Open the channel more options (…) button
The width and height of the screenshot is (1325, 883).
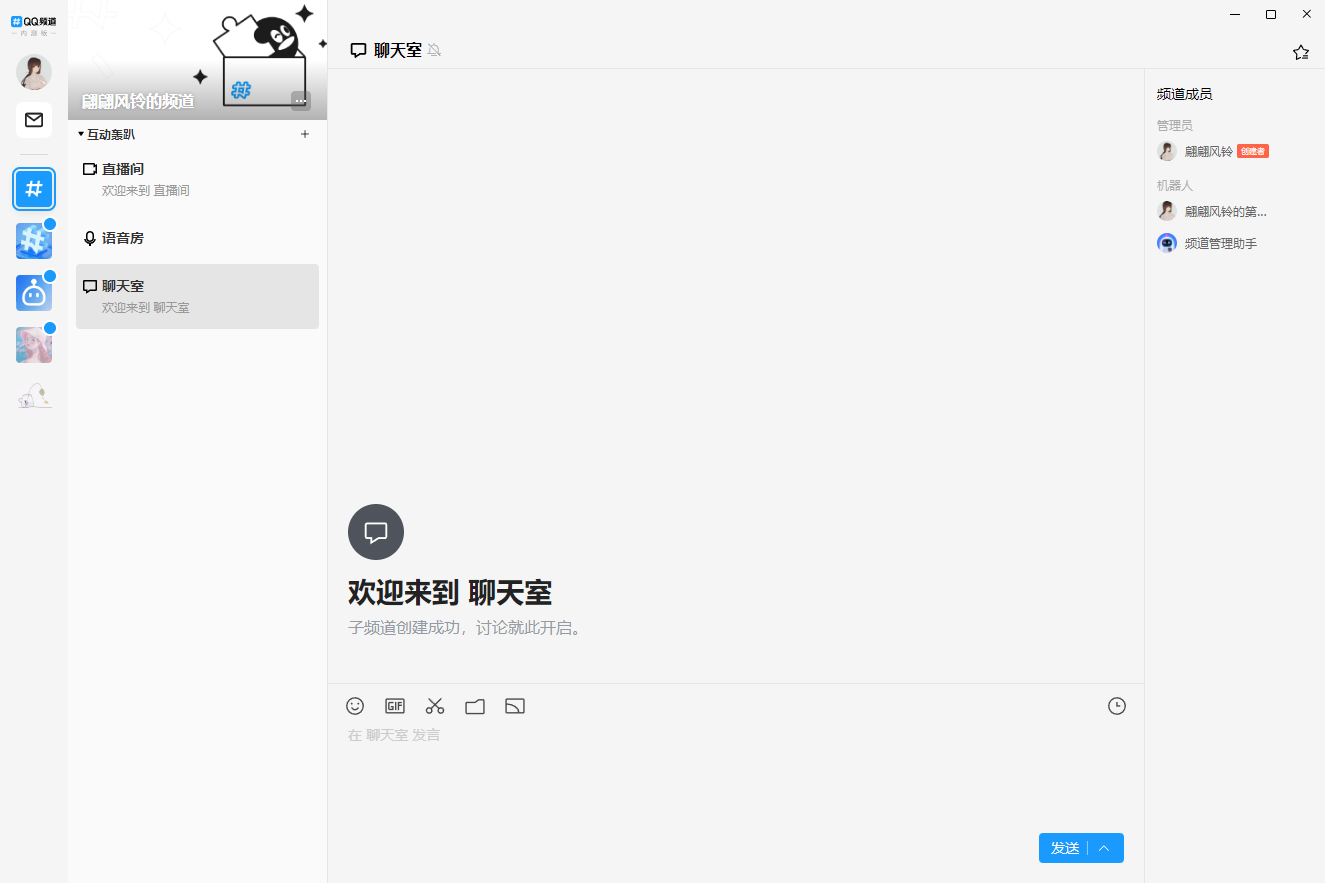[x=301, y=100]
